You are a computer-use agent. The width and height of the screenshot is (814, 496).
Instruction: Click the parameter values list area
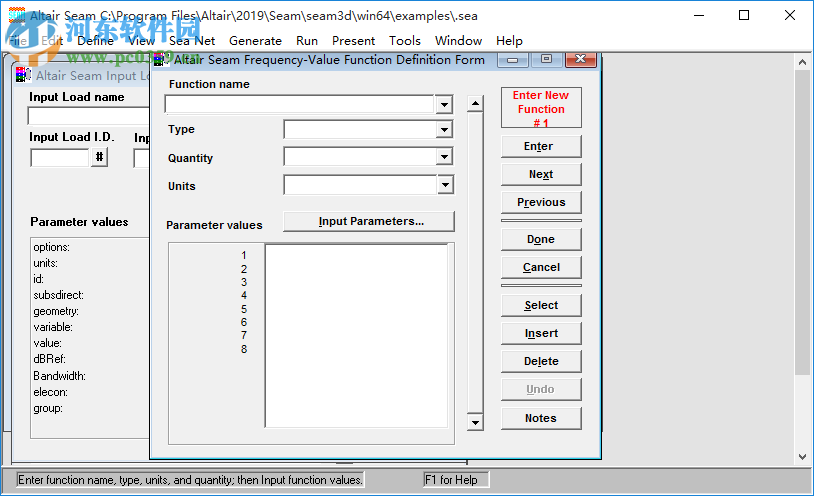click(356, 336)
